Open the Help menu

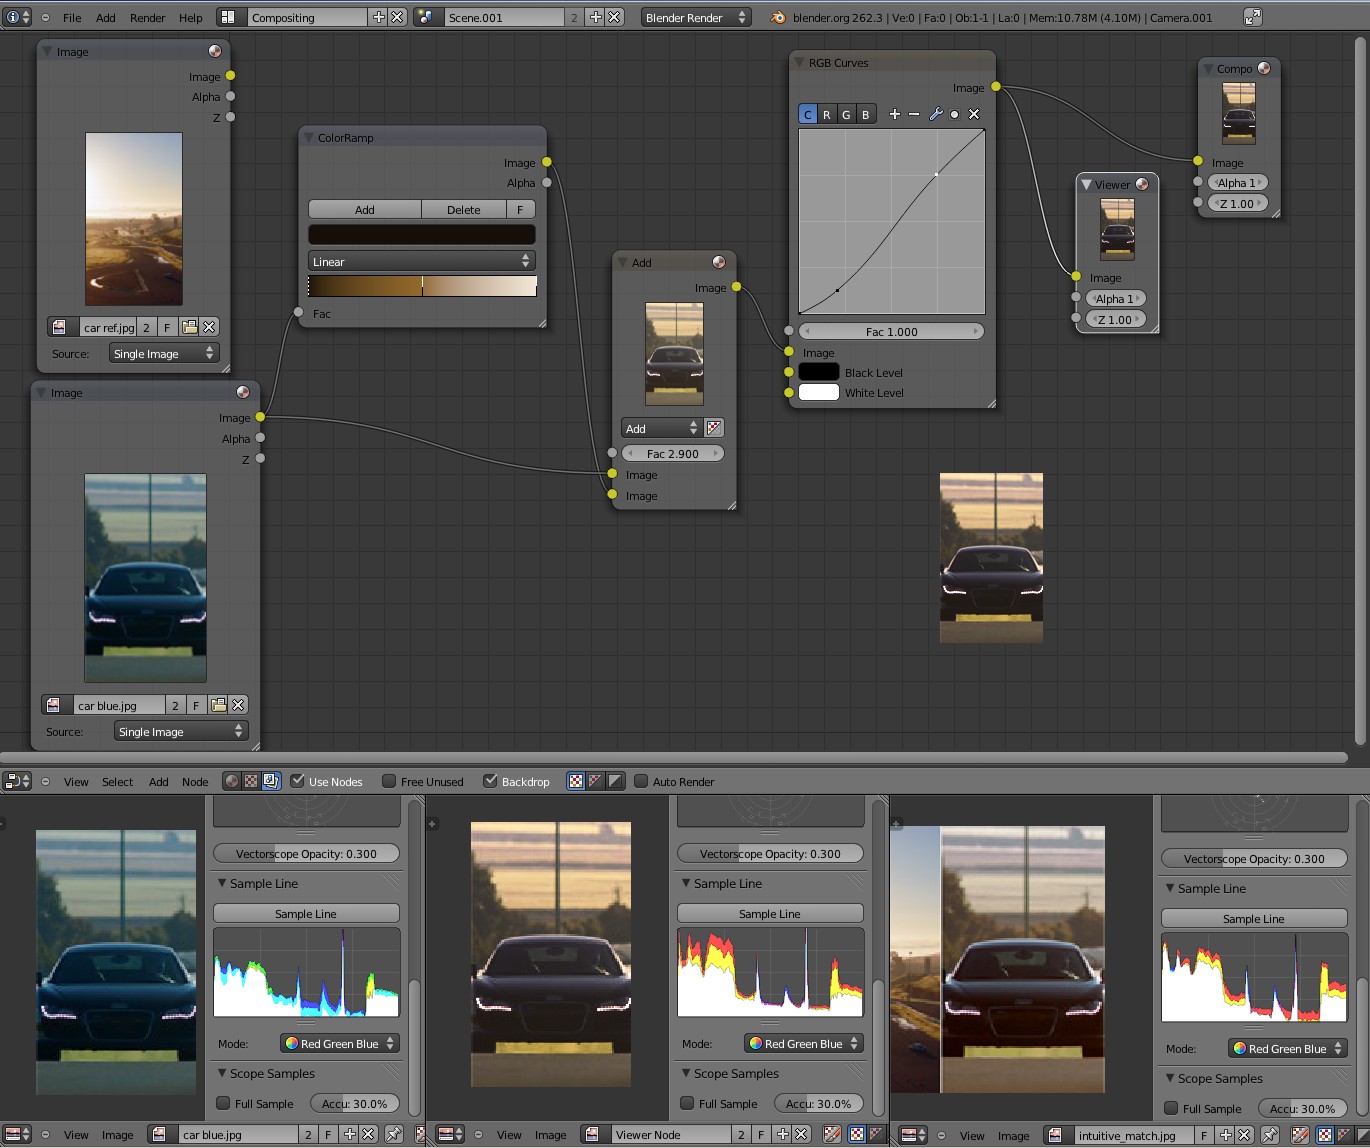190,17
